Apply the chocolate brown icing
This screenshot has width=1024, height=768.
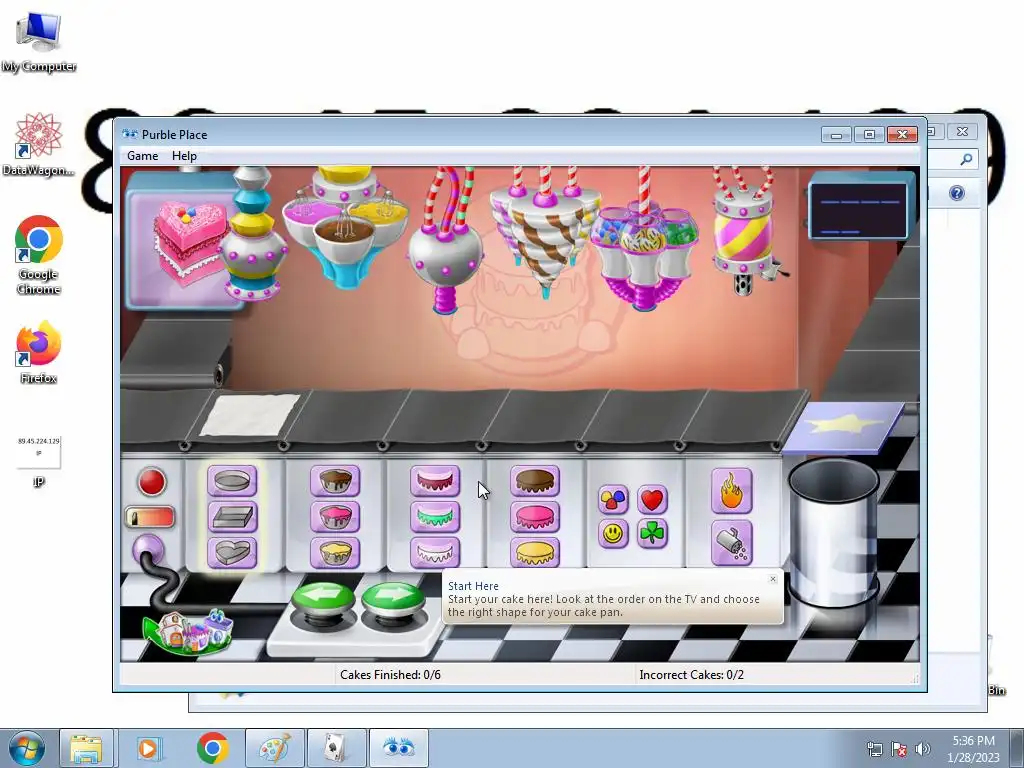click(x=535, y=482)
